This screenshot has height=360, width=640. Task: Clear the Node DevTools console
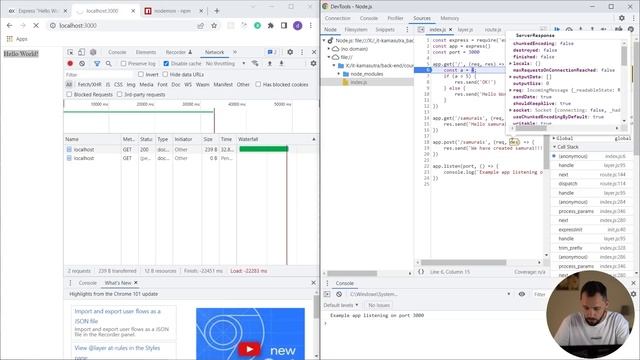tap(339, 294)
